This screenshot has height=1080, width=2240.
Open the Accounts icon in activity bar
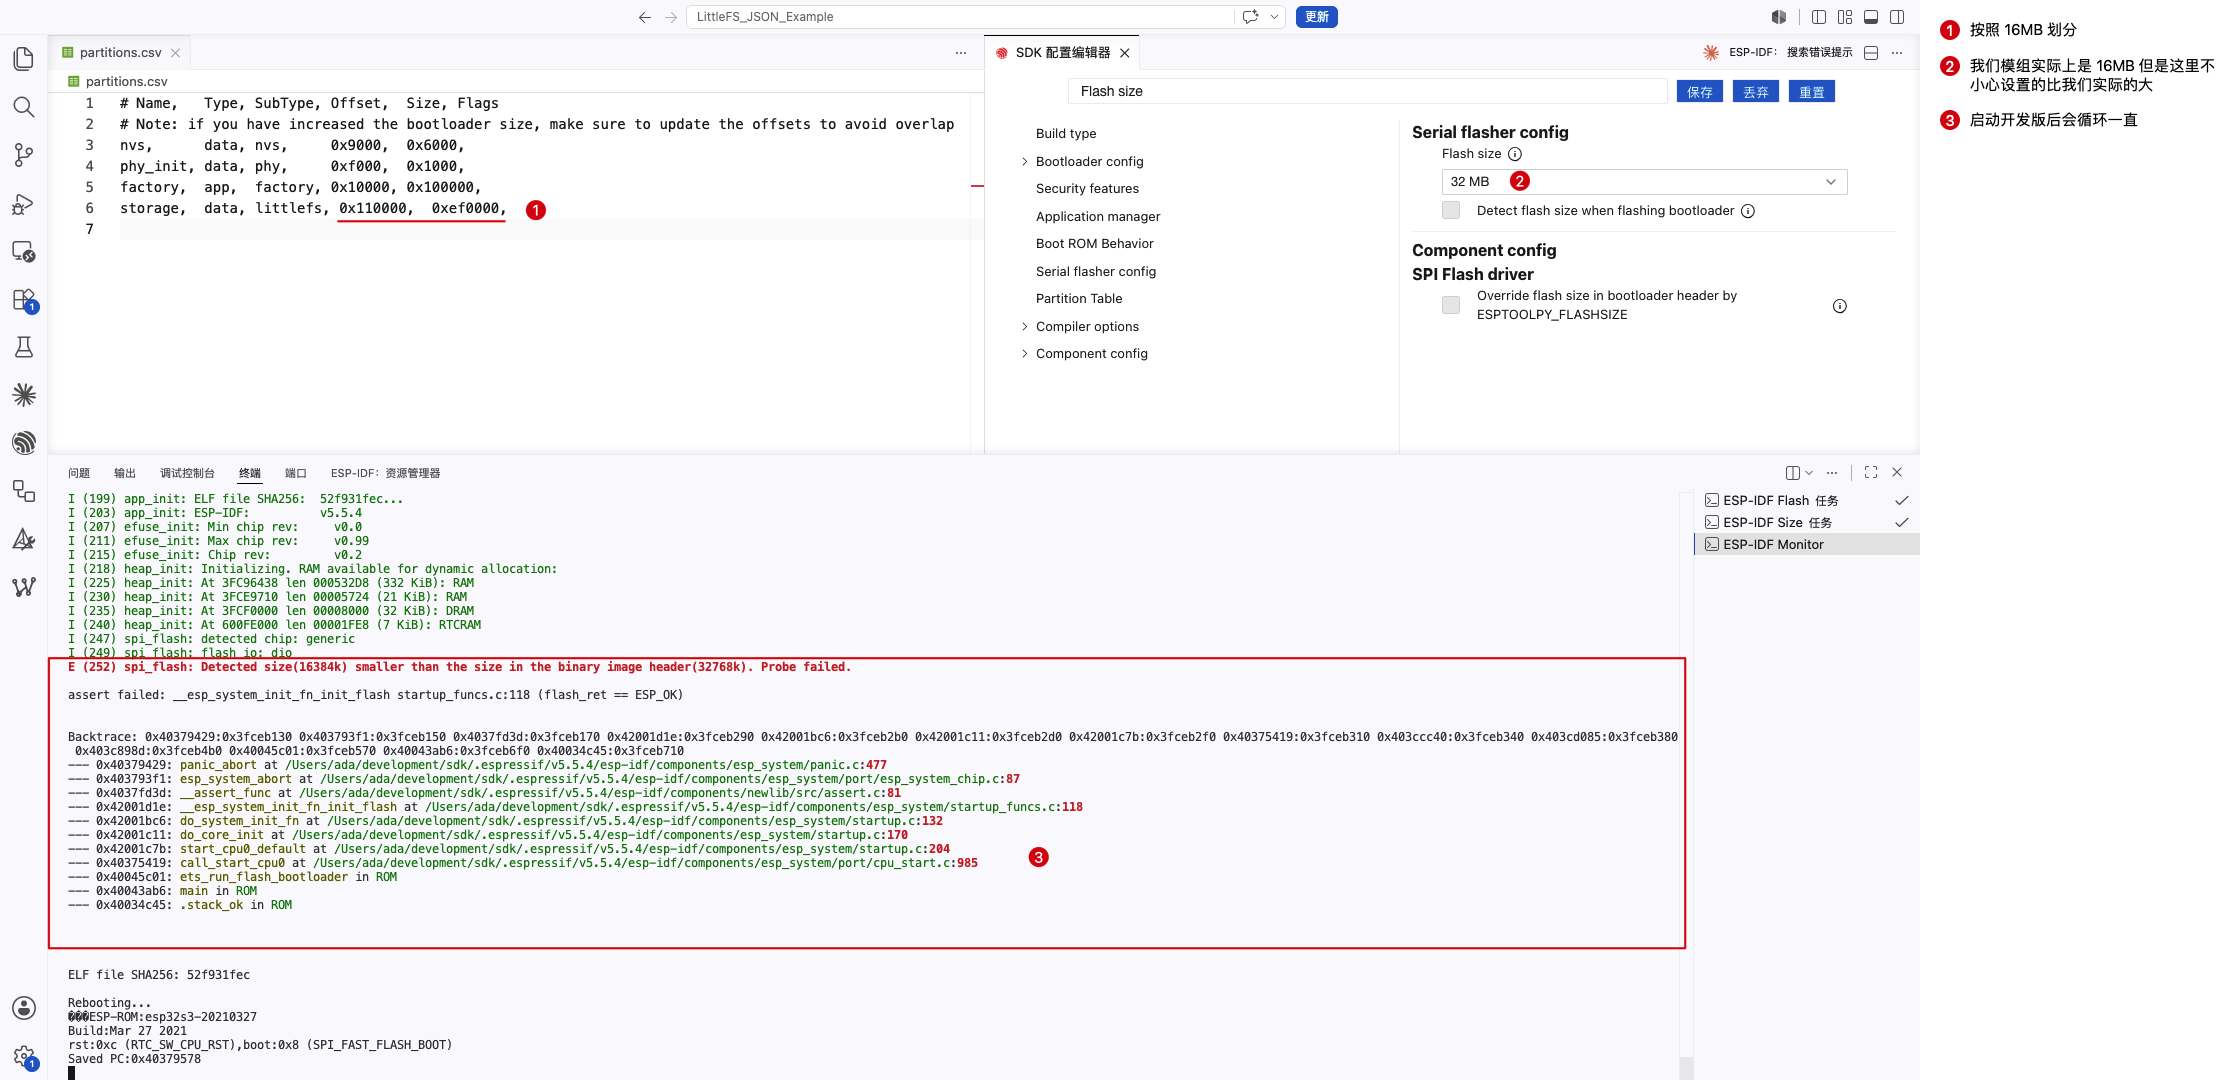(x=24, y=1008)
